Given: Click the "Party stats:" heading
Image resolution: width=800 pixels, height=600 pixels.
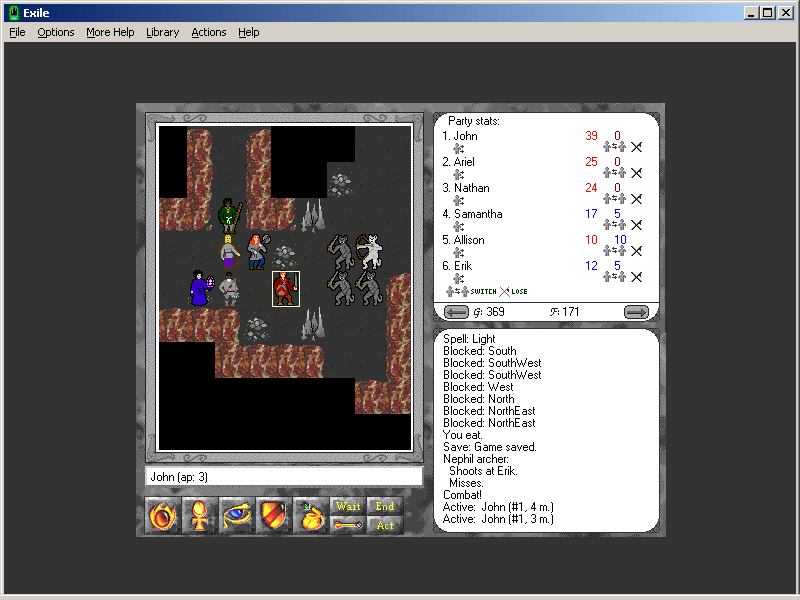Looking at the screenshot, I should (473, 121).
